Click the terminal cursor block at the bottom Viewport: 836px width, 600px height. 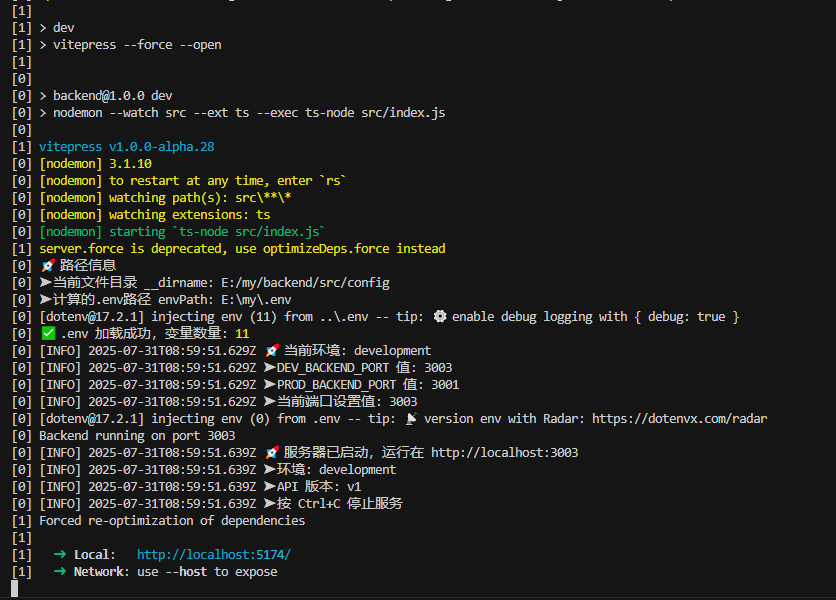[x=14, y=588]
